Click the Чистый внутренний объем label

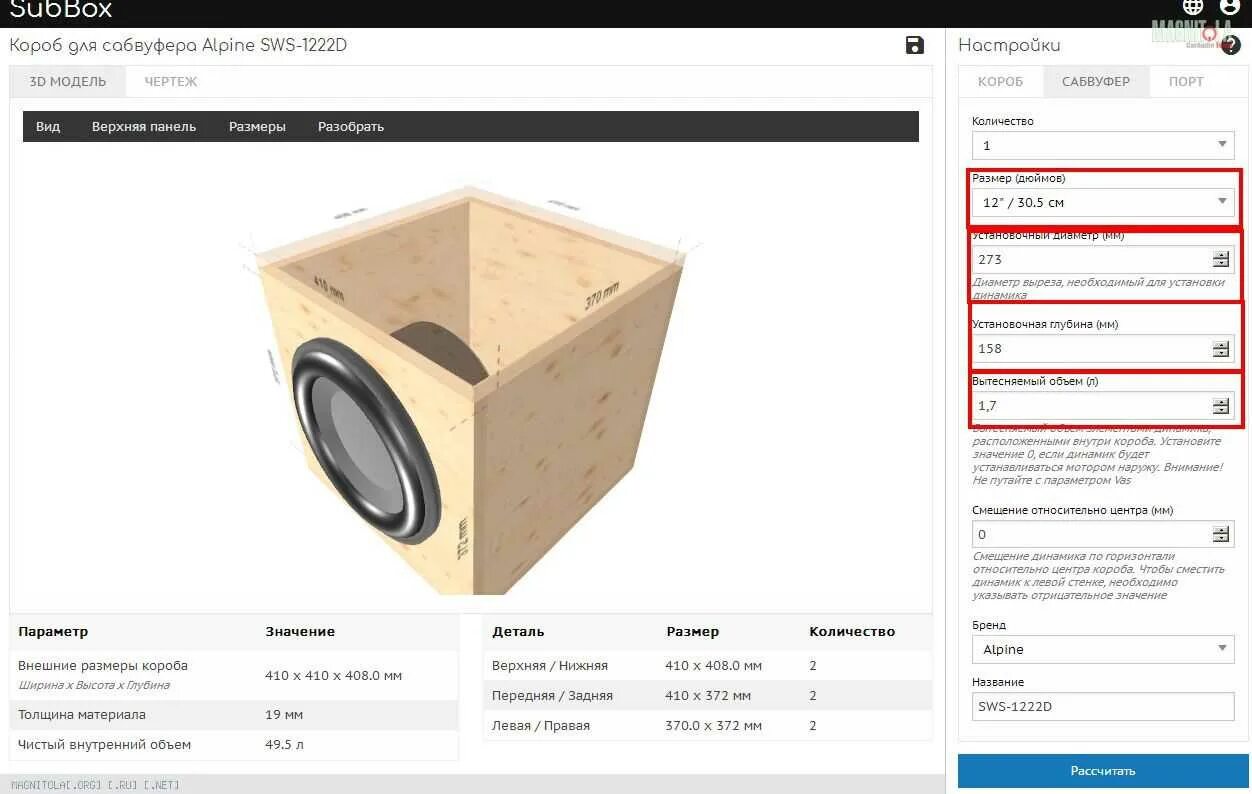[105, 745]
